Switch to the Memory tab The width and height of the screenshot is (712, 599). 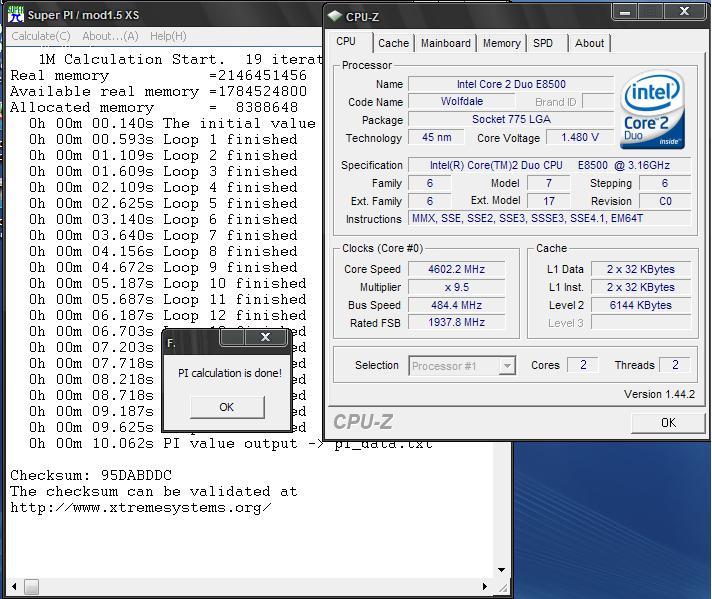point(501,43)
